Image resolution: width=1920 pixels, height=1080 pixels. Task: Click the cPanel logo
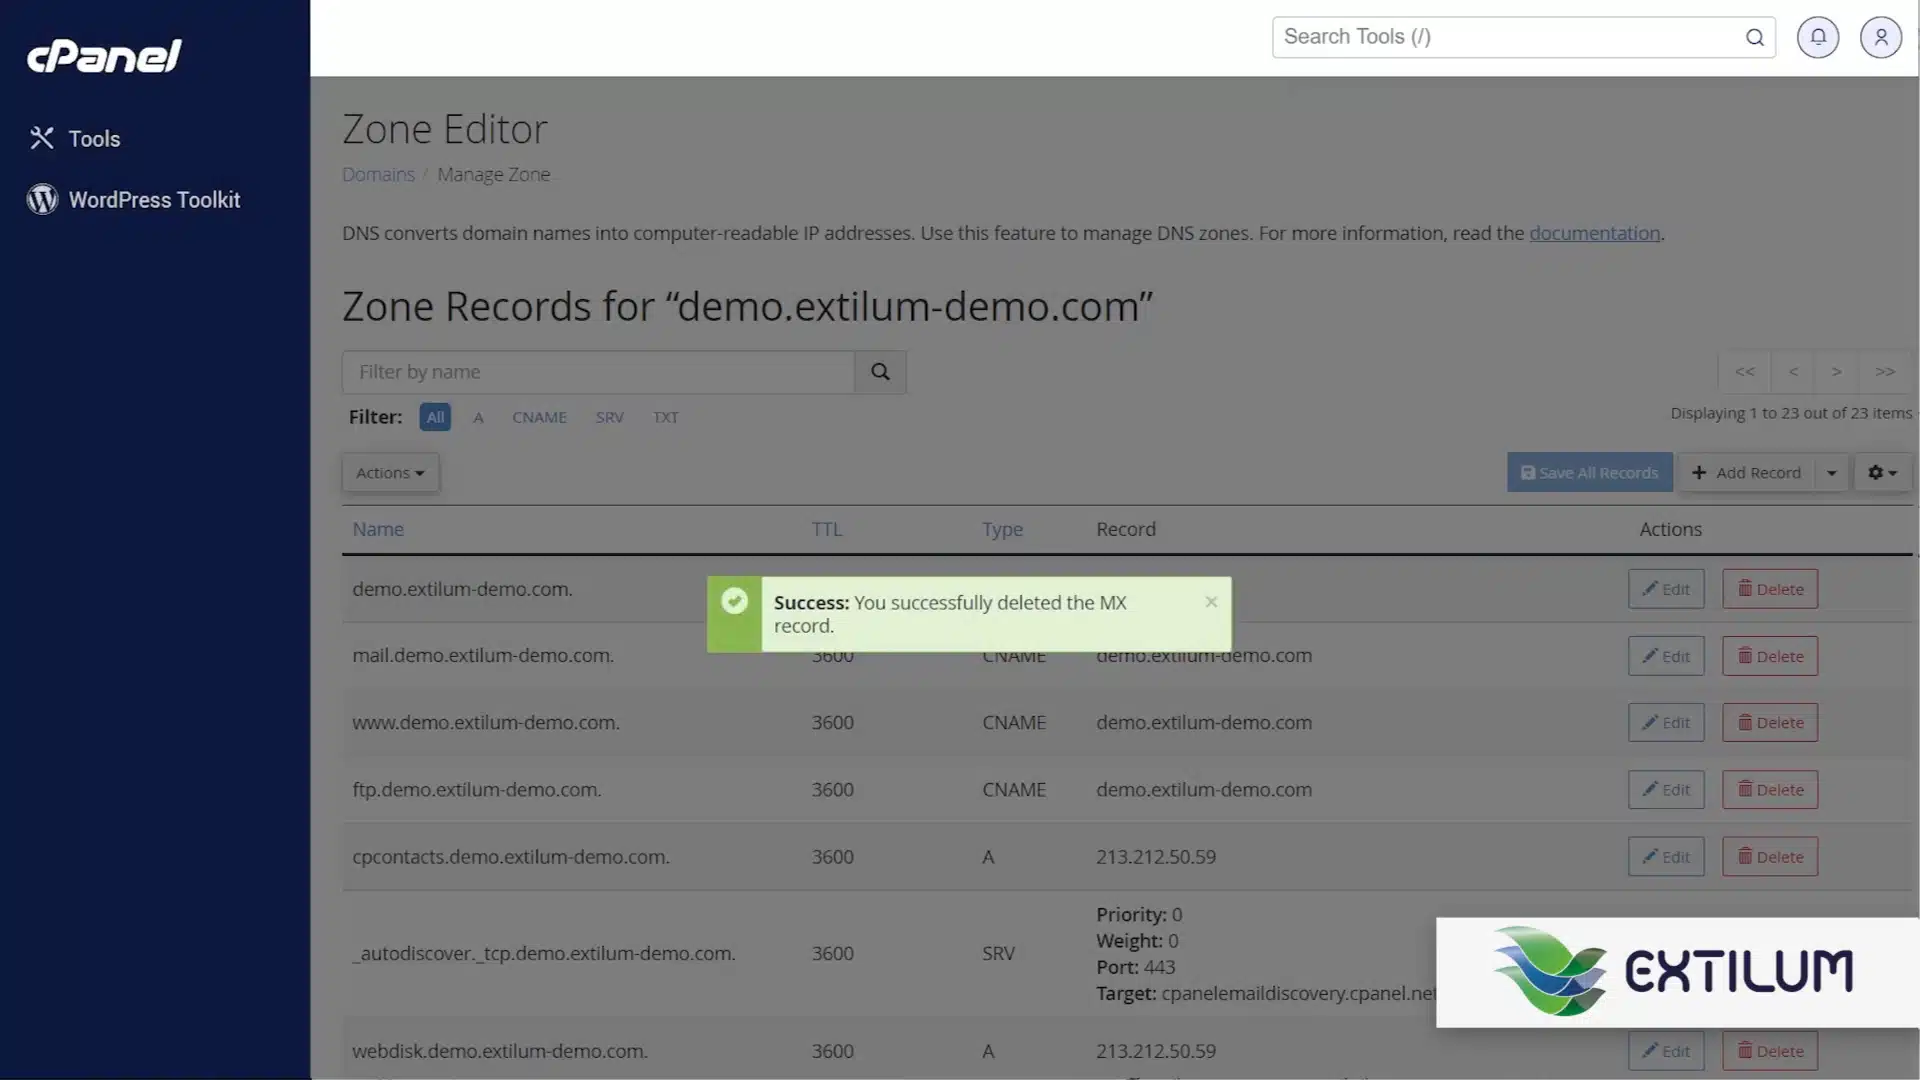[x=104, y=55]
